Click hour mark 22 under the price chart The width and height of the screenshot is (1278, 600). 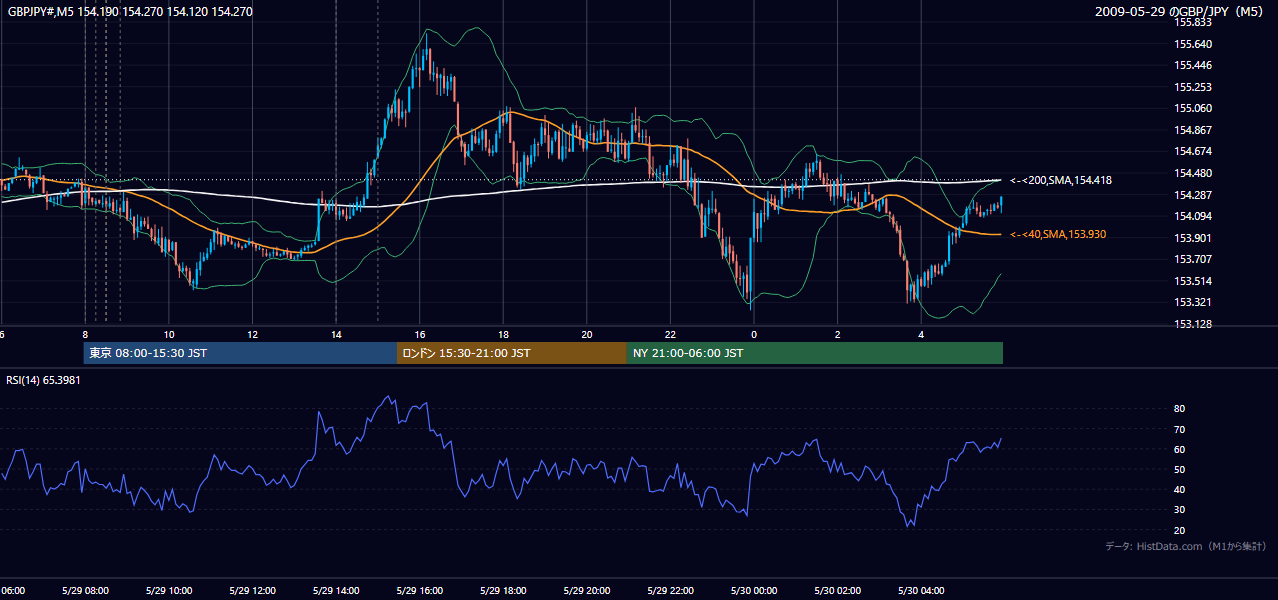(x=671, y=335)
